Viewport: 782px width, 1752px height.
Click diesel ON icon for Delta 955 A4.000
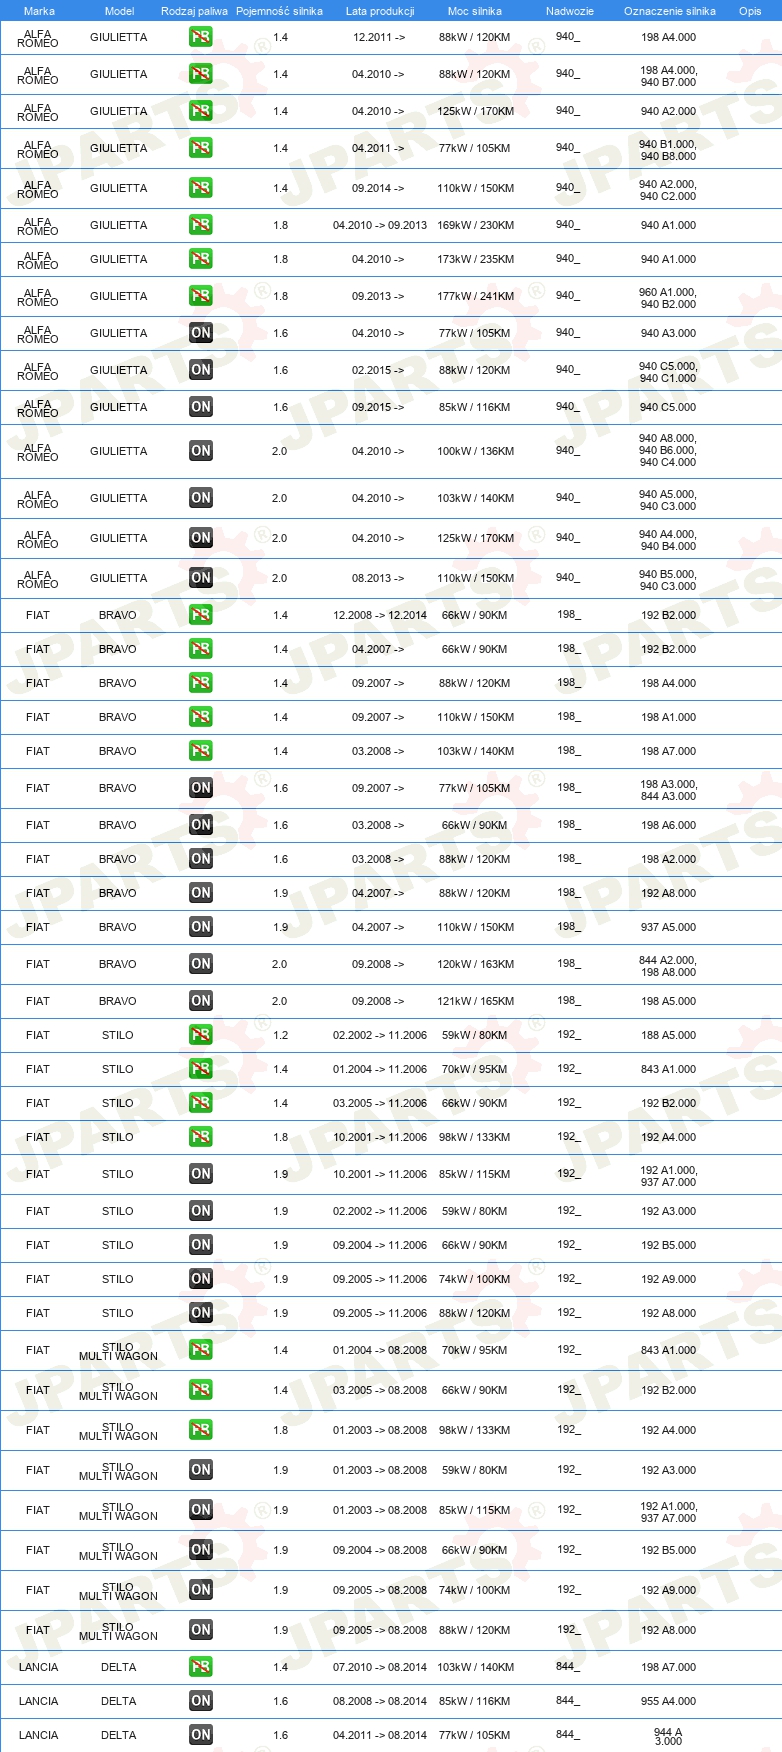coord(200,1701)
